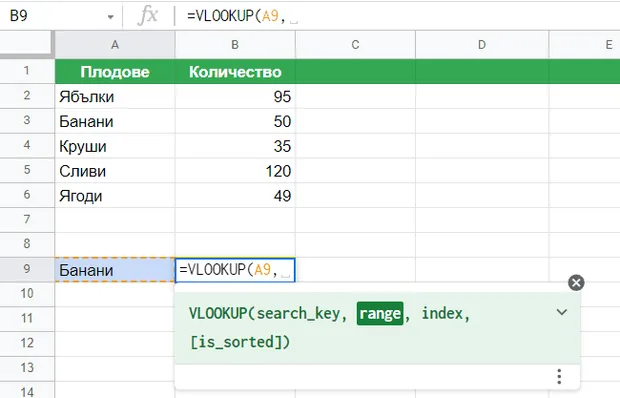Click the cell containing Сливи
Viewport: 620px width, 398px height.
coord(115,171)
